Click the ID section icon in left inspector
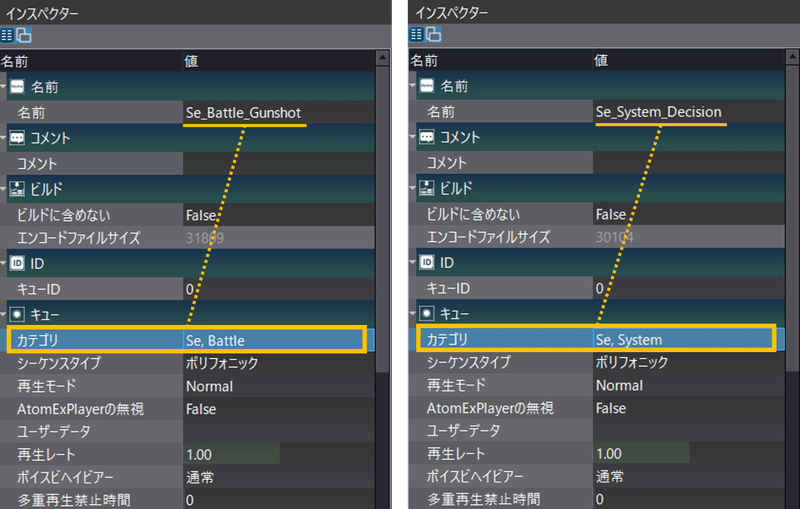800x509 pixels. coord(17,263)
